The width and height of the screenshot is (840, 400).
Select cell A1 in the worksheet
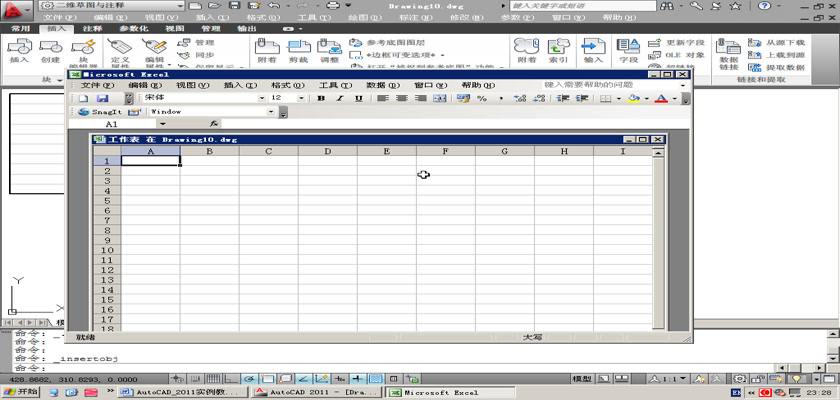point(151,161)
